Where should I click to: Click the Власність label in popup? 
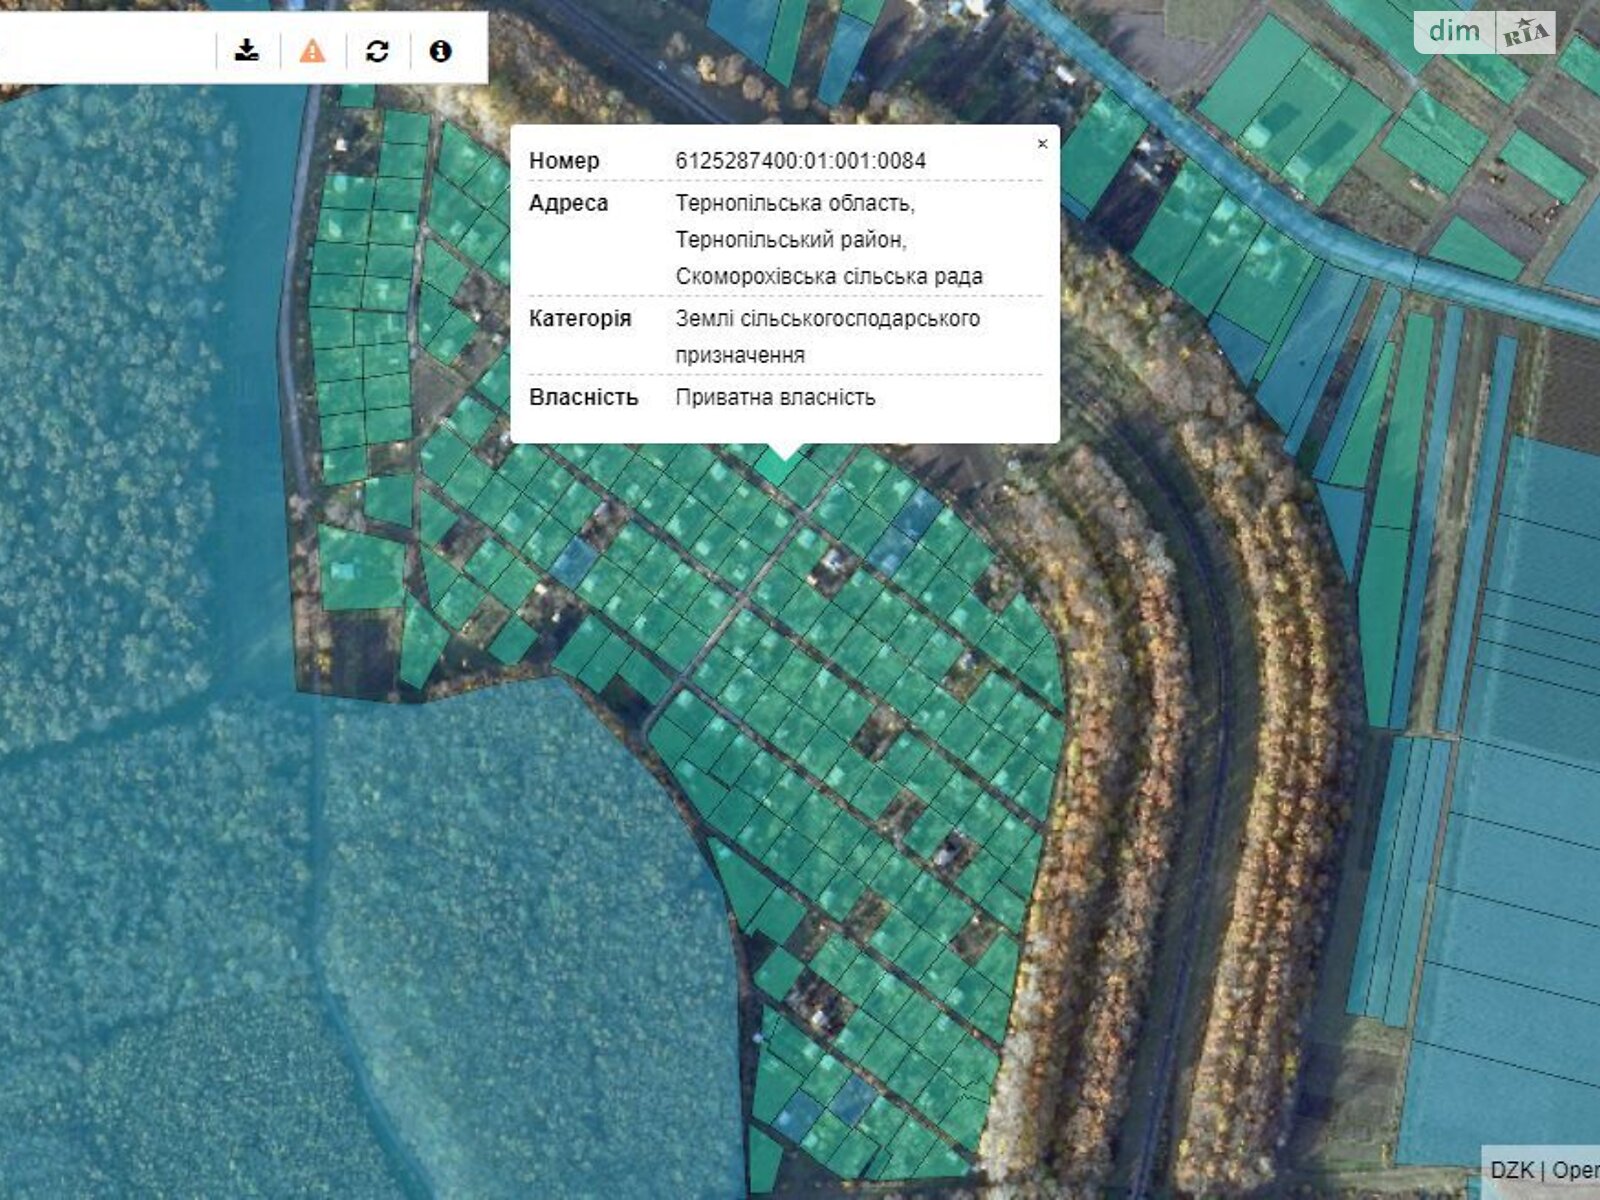point(583,397)
